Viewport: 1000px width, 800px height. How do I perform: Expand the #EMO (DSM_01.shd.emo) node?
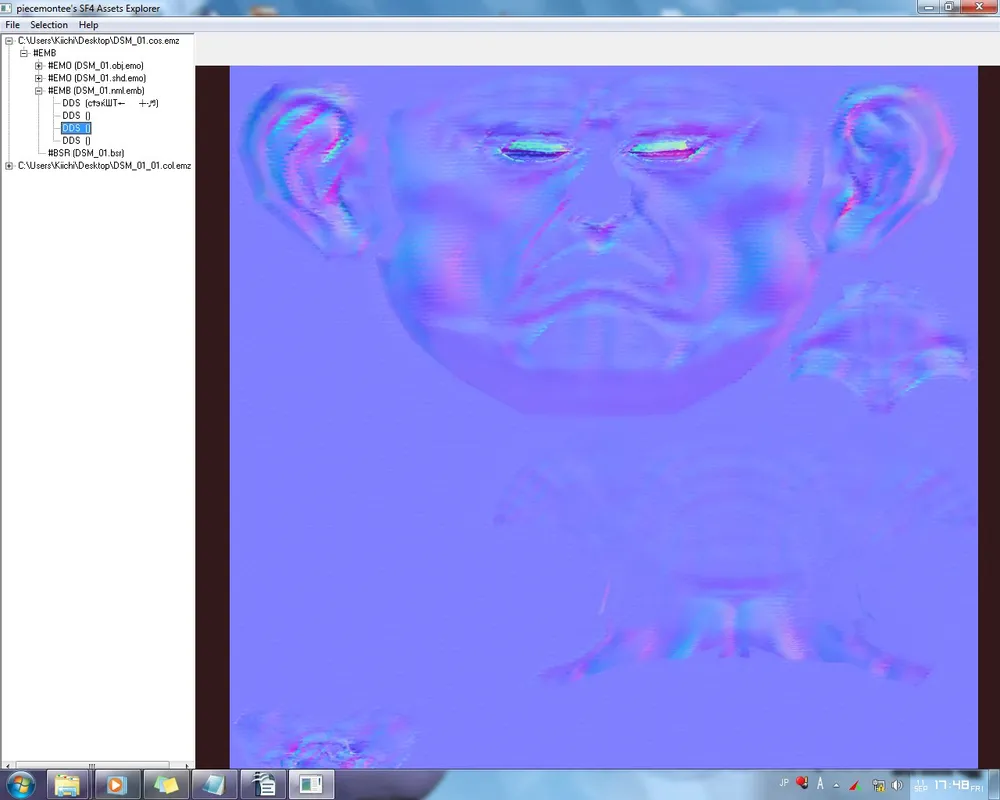[39, 78]
